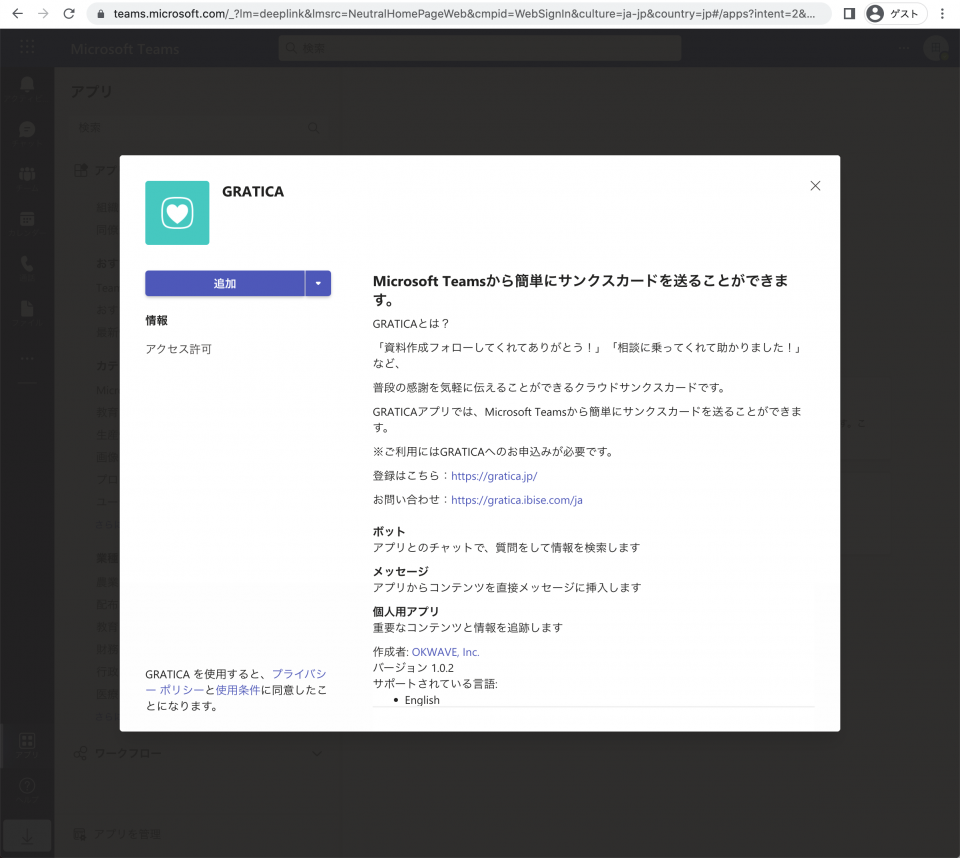
Task: Click the sidebar more apps ellipsis
Action: [27, 358]
